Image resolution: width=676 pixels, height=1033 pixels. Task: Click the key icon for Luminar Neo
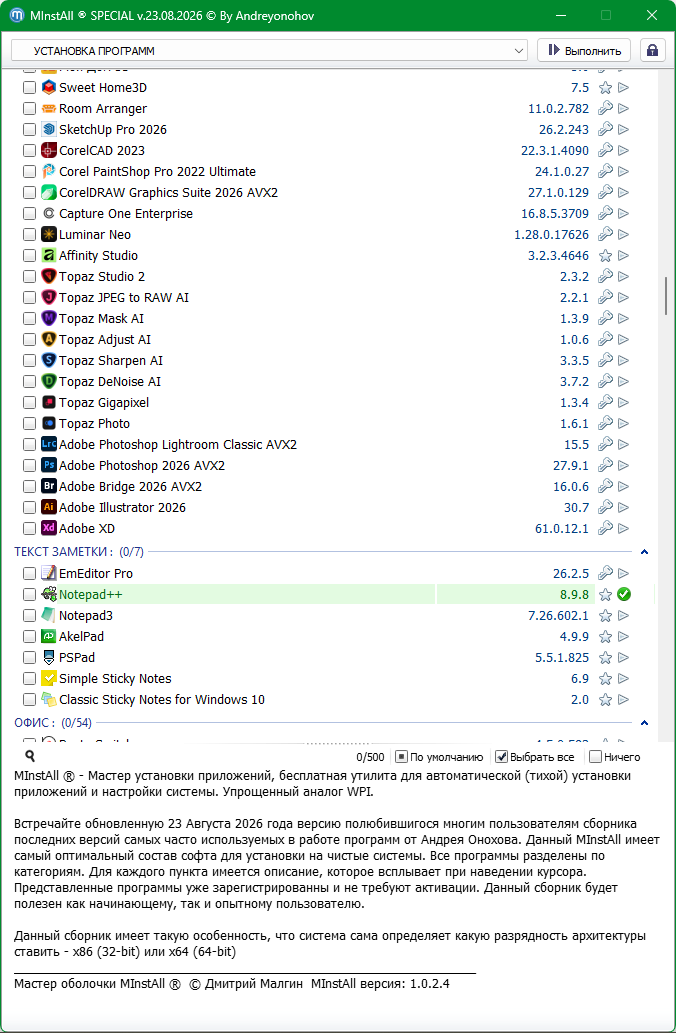(605, 234)
